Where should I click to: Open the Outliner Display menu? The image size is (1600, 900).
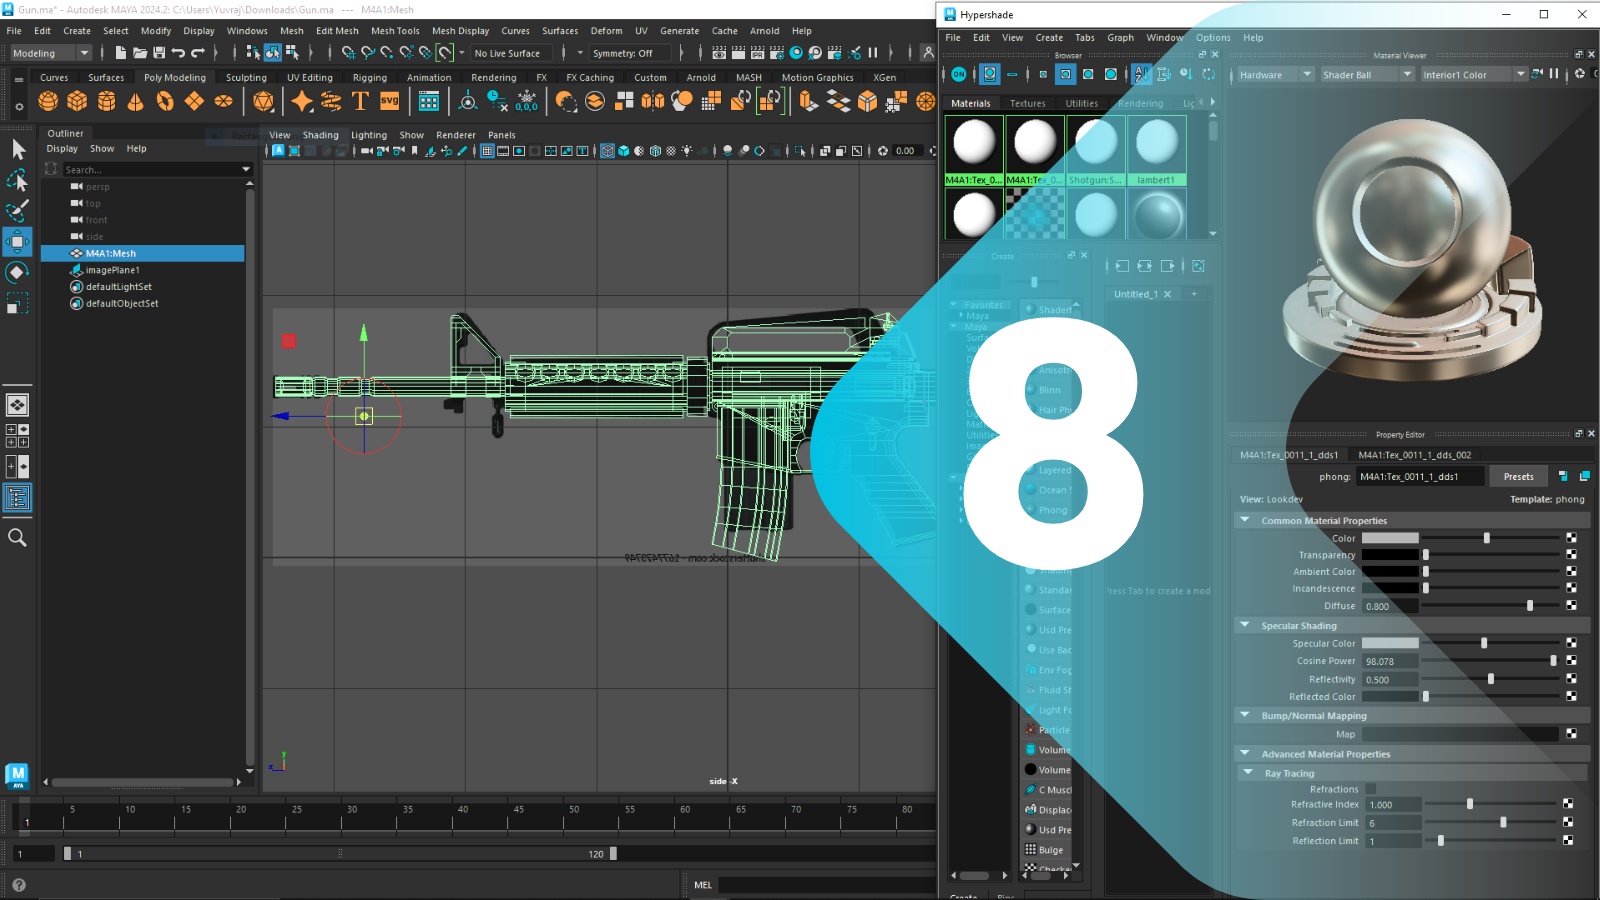coord(62,149)
